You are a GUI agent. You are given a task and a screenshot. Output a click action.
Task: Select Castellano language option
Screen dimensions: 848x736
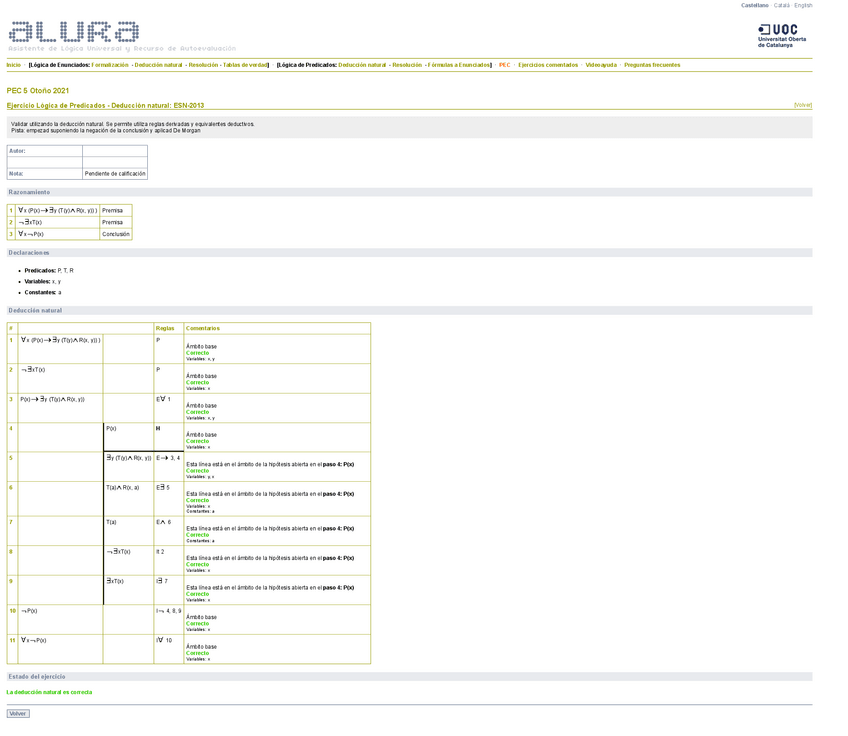(754, 5)
